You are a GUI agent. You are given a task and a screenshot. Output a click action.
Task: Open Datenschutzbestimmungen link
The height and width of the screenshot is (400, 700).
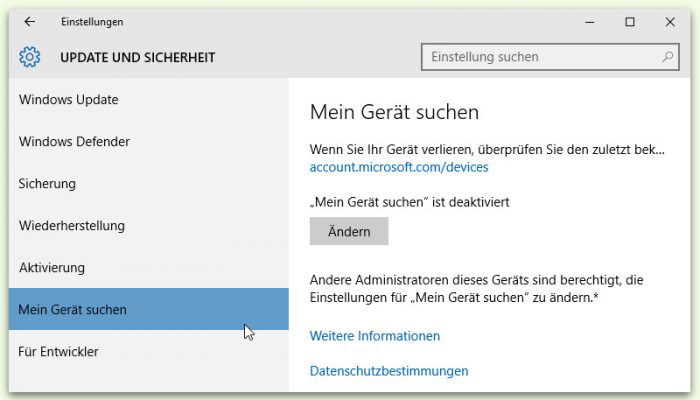pos(389,371)
